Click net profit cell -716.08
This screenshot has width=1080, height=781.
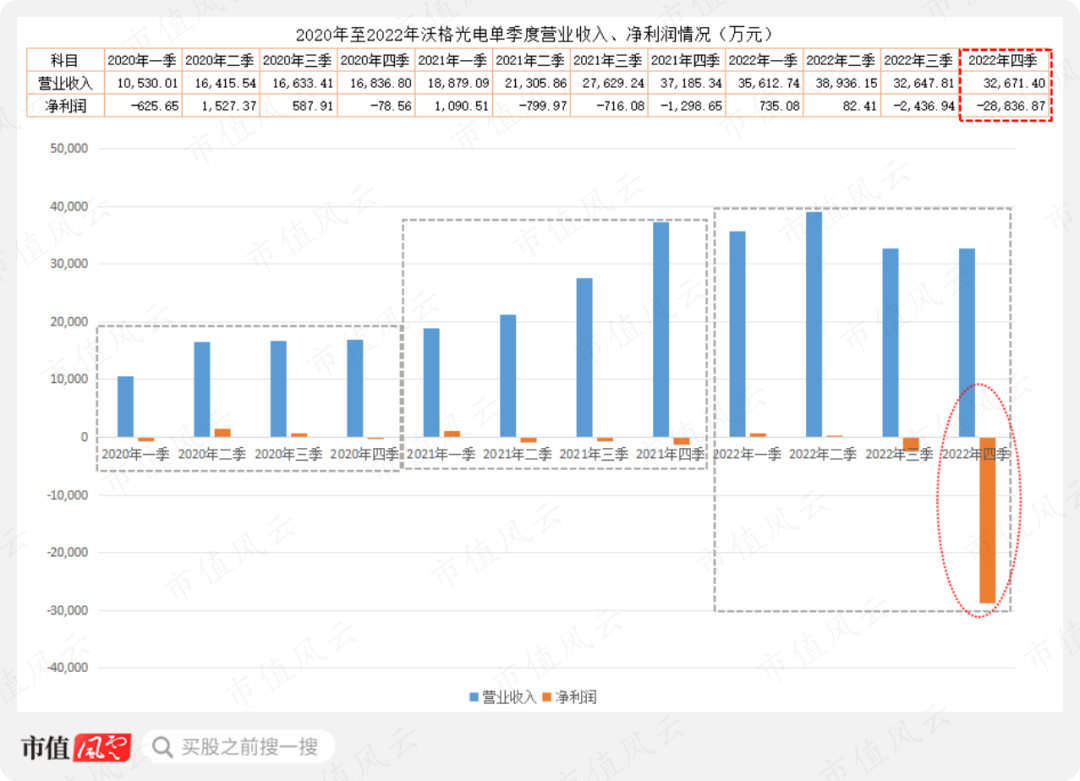(x=609, y=105)
